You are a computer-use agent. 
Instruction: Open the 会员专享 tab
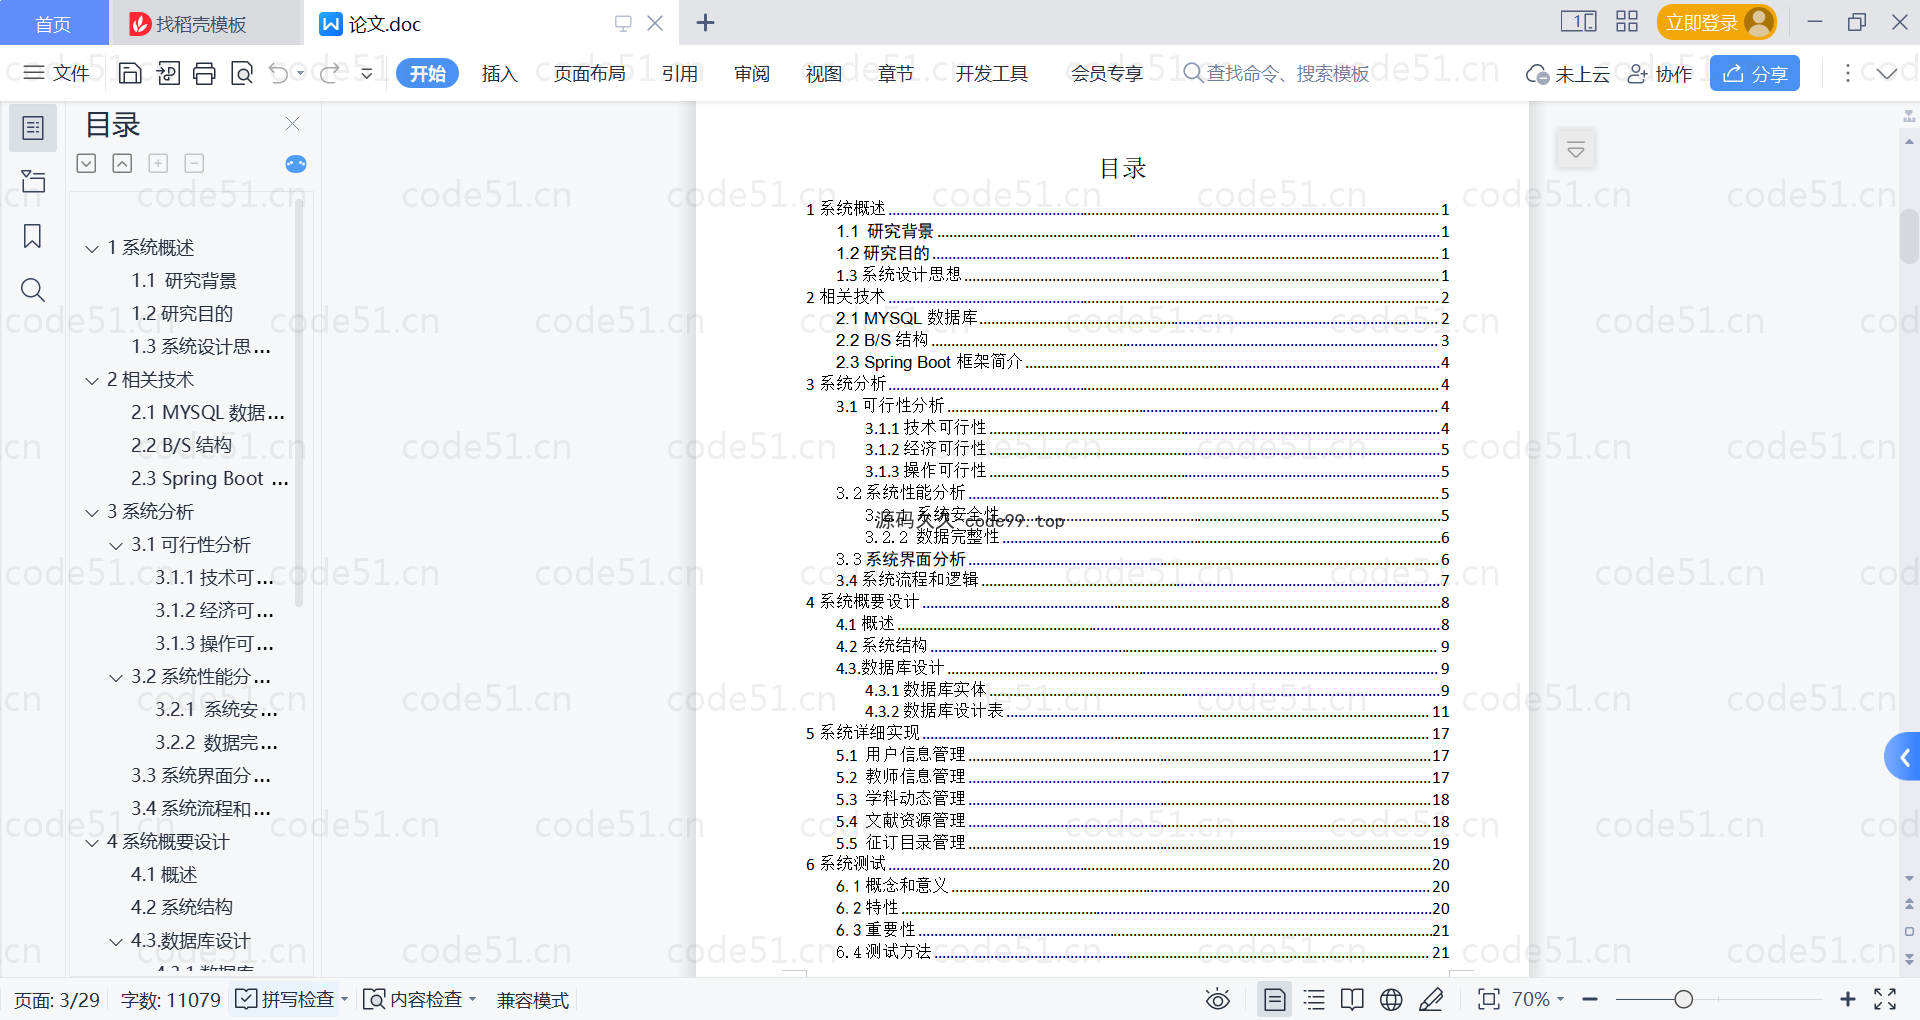(1106, 73)
